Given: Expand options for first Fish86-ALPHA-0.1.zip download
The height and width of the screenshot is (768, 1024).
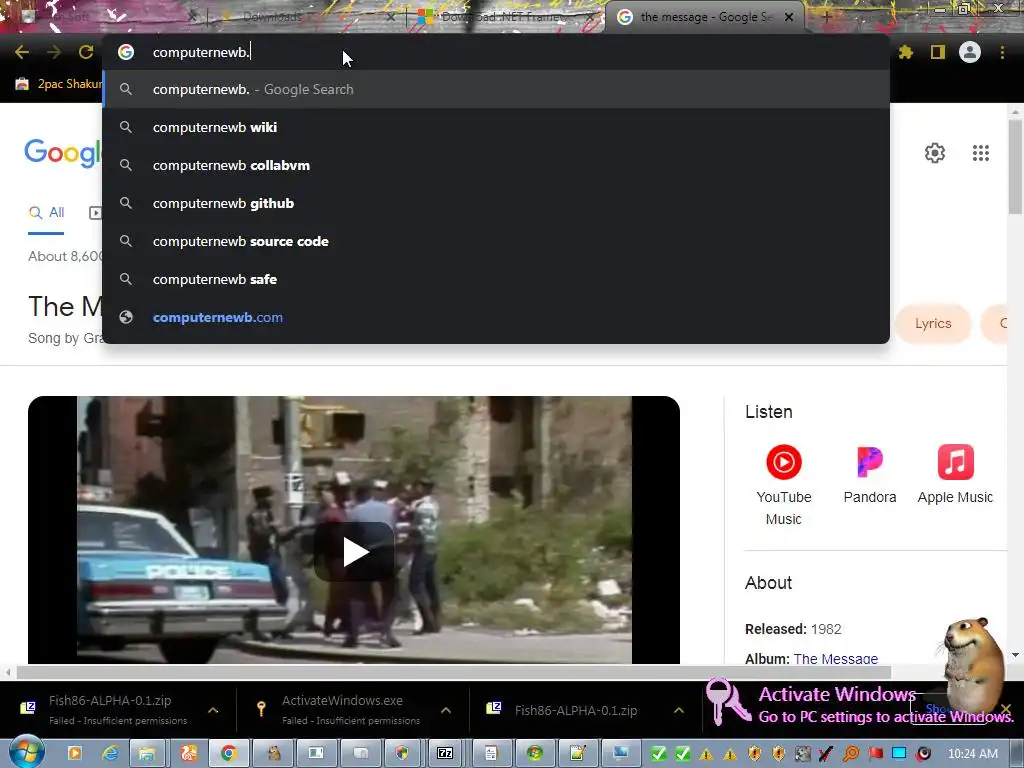Looking at the screenshot, I should [x=213, y=710].
